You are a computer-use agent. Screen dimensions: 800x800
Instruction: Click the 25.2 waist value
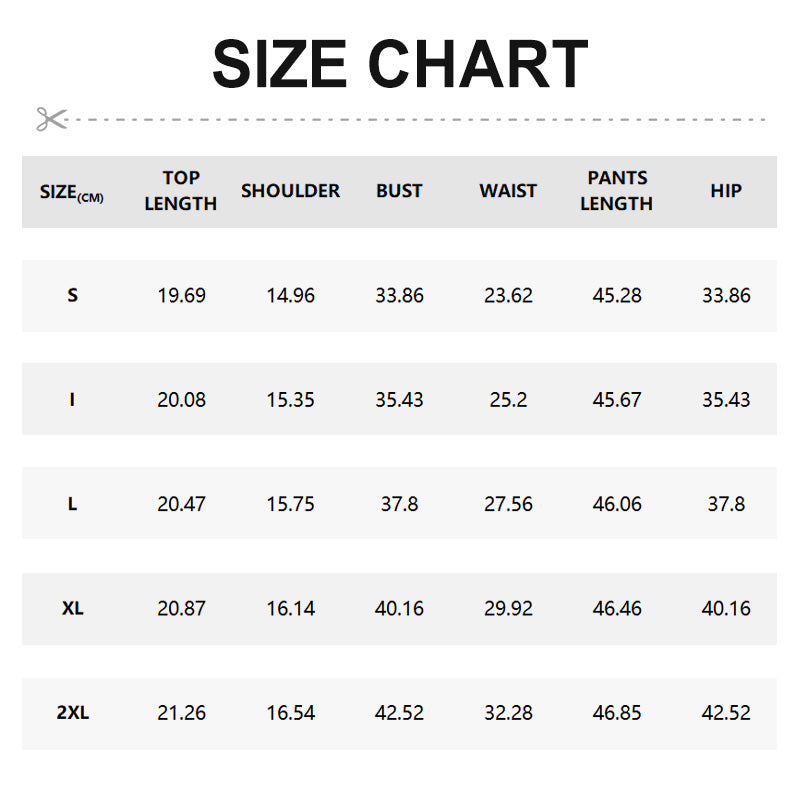(508, 400)
